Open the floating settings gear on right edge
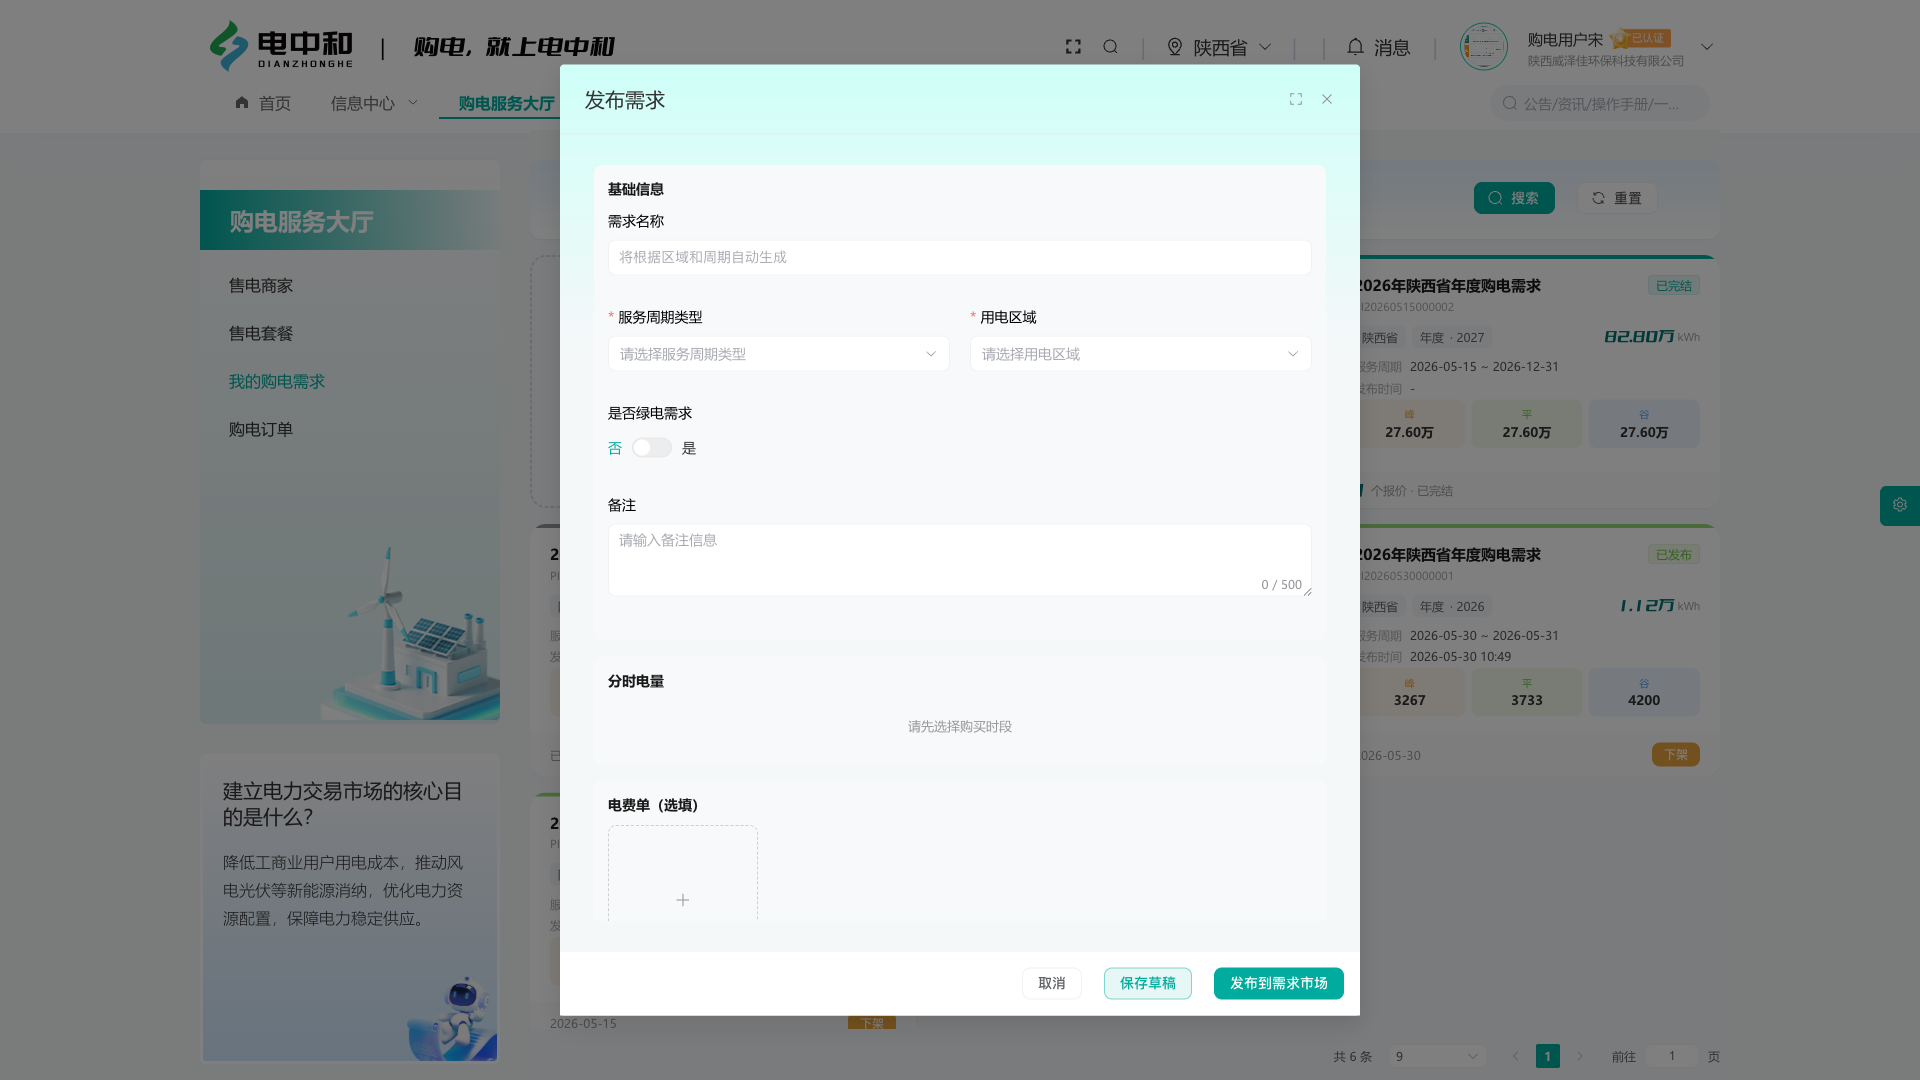The image size is (1920, 1080). [x=1900, y=505]
